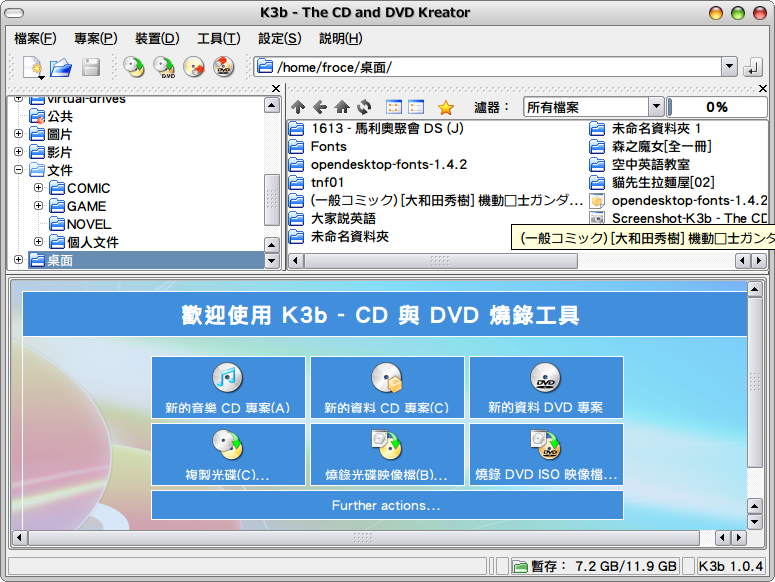Select the NOVEL folder in tree
The height and width of the screenshot is (582, 775).
[80, 224]
